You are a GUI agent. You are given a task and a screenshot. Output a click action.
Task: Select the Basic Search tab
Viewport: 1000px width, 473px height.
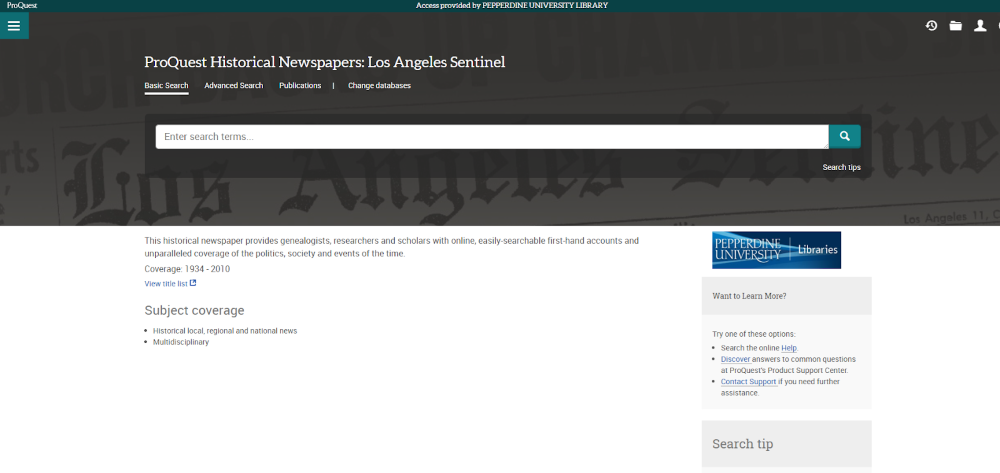click(x=166, y=85)
